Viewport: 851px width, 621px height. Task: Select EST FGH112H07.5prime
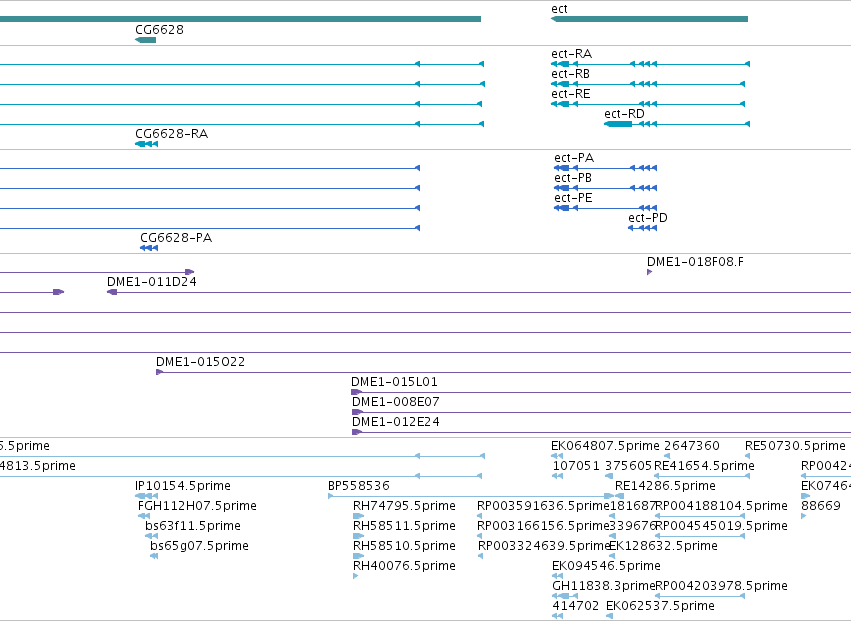(144, 516)
